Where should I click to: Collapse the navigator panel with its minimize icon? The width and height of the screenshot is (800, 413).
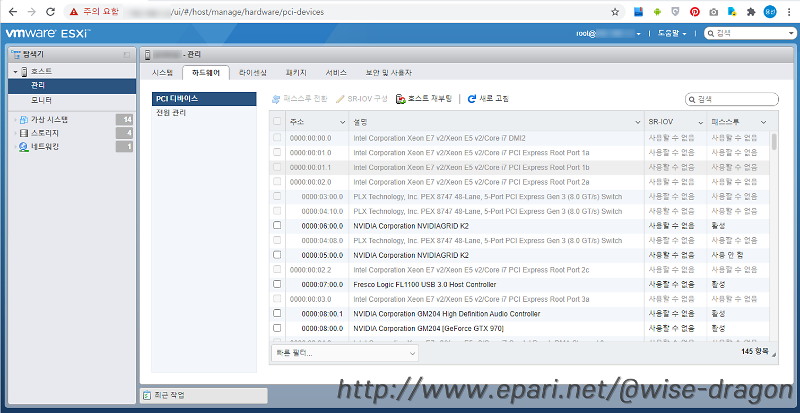[x=127, y=55]
